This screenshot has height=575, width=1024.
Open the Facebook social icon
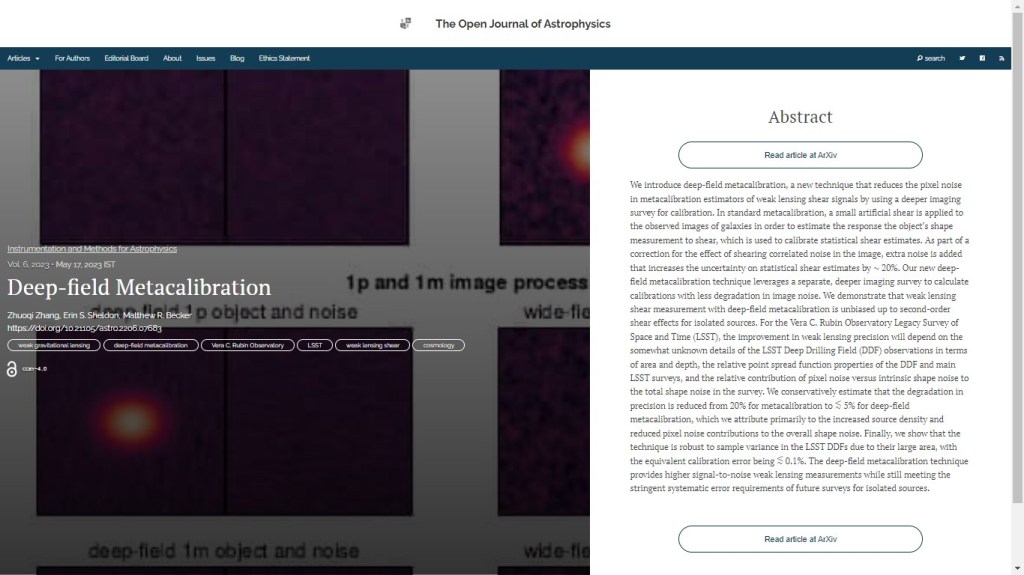point(982,58)
